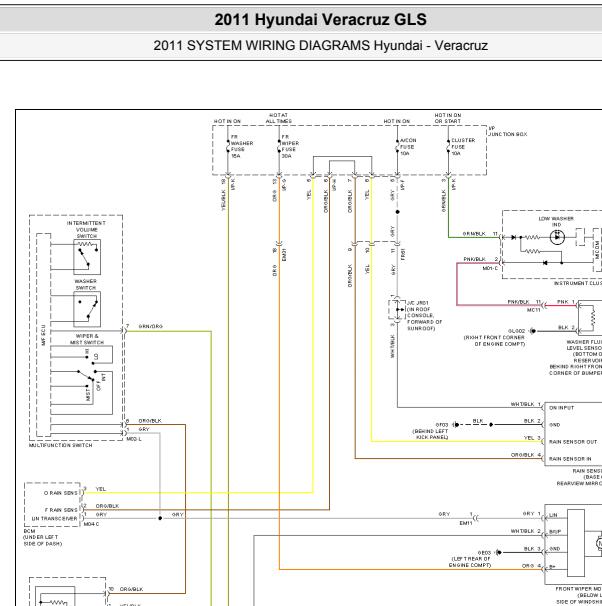Image resolution: width=602 pixels, height=606 pixels.
Task: Select the 'GRN/BLK 11' wire label
Action: [x=480, y=234]
